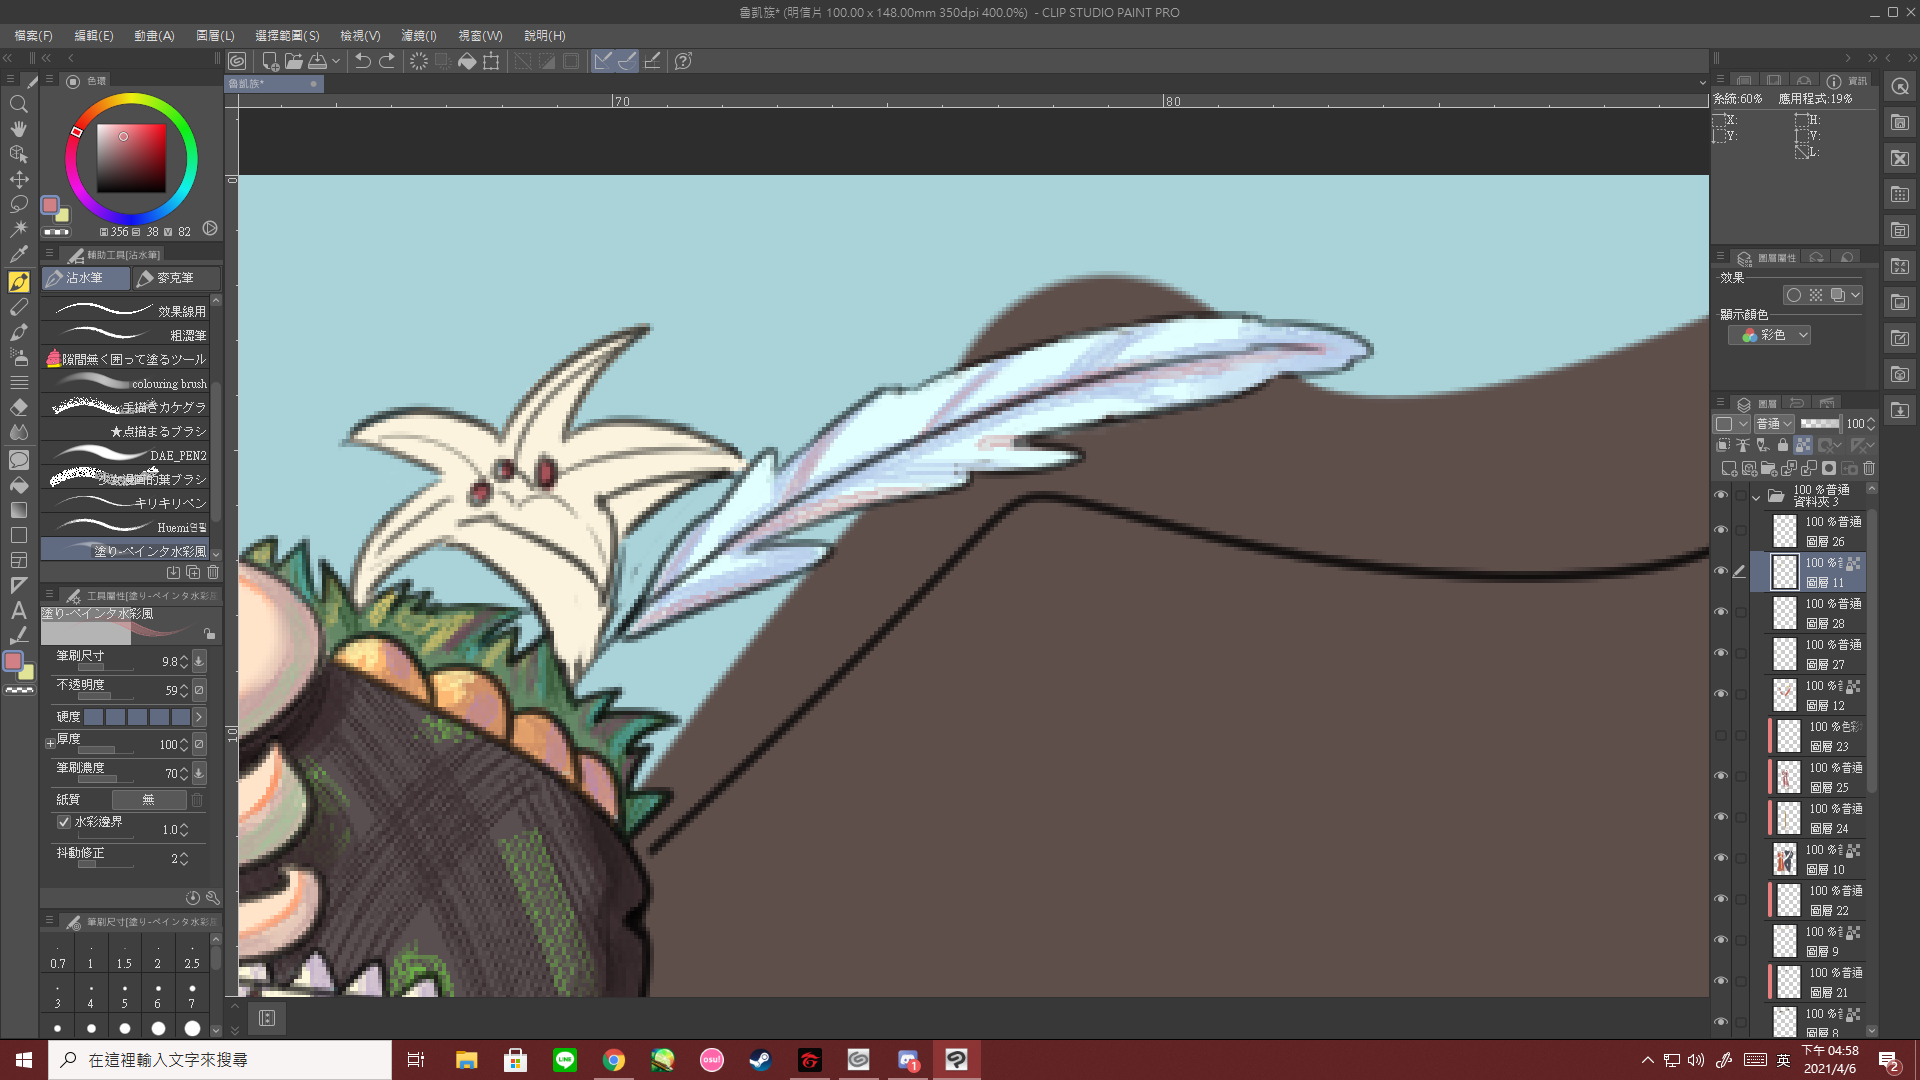The height and width of the screenshot is (1080, 1920).
Task: Expand 厚度 plus expander
Action: 50,743
